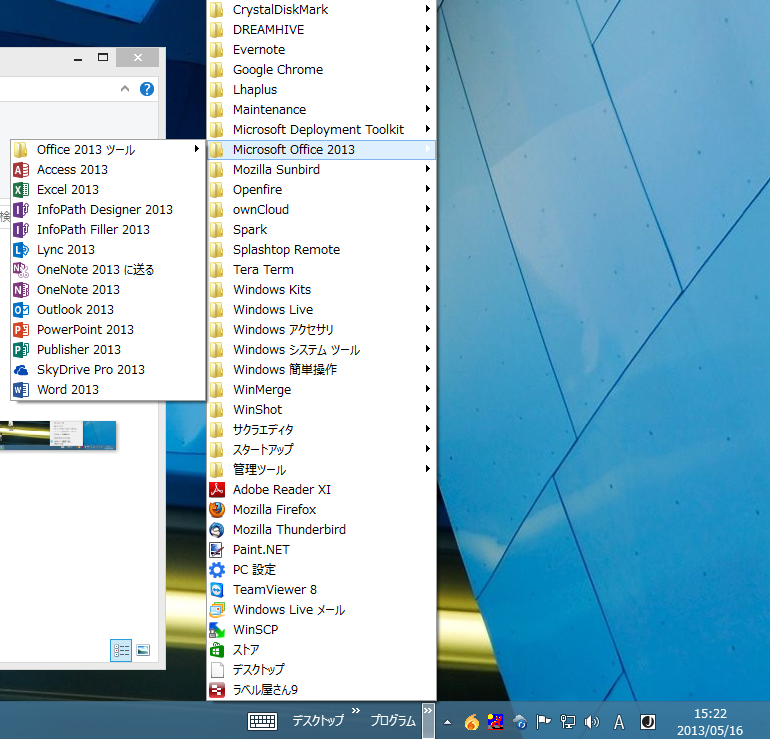Image resolution: width=770 pixels, height=739 pixels.
Task: Launch OneNote 2013
Action: click(x=108, y=290)
